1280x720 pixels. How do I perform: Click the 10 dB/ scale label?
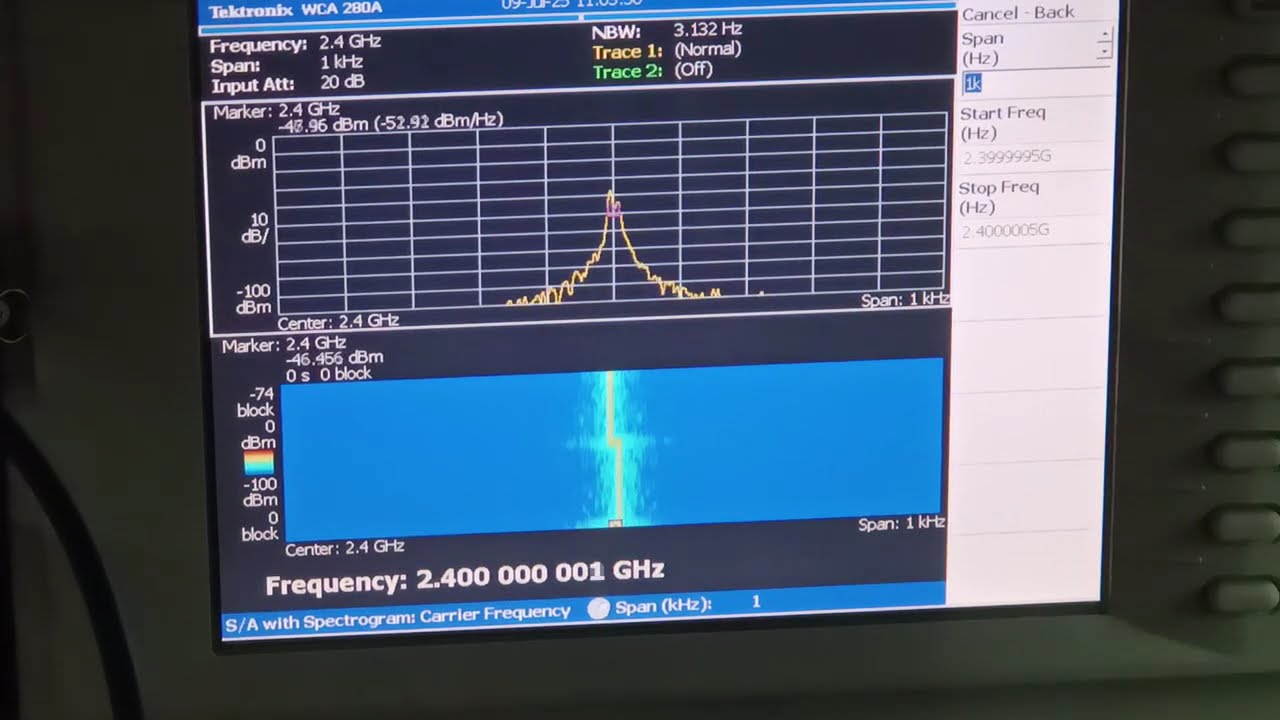[x=256, y=228]
